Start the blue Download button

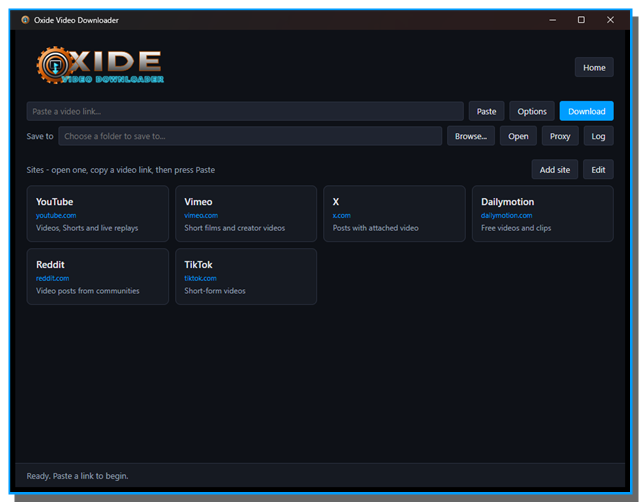[586, 111]
